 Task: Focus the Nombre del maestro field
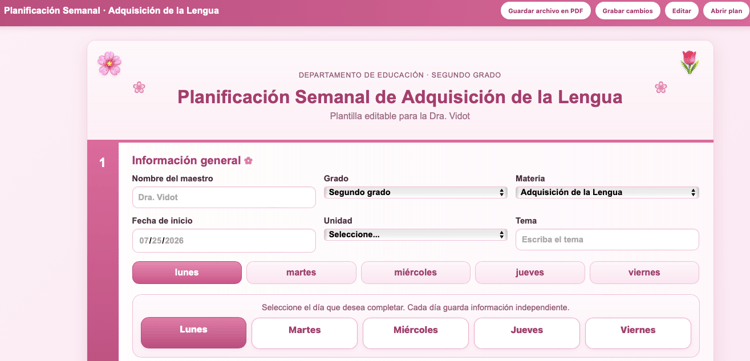224,197
